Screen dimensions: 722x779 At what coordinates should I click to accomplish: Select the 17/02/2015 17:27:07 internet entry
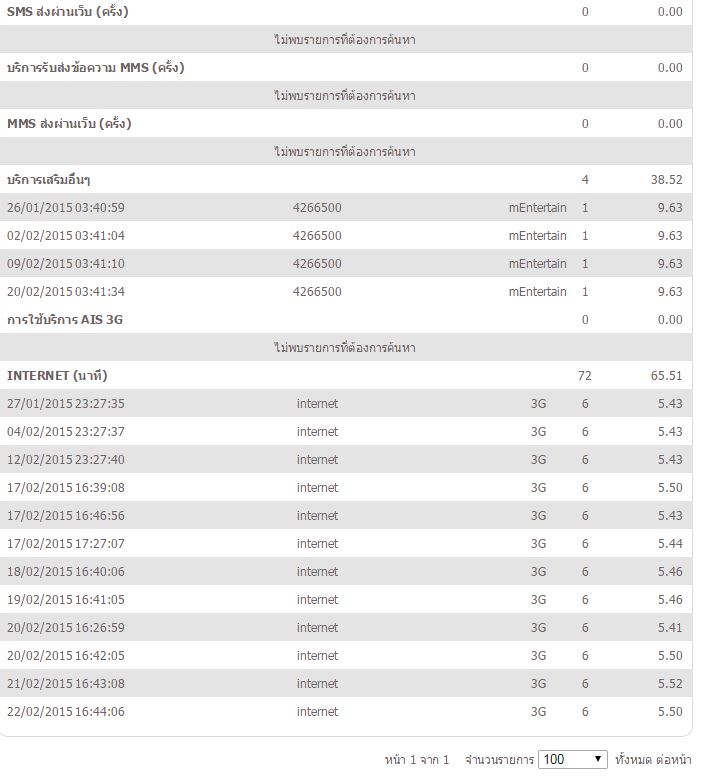pyautogui.click(x=346, y=544)
